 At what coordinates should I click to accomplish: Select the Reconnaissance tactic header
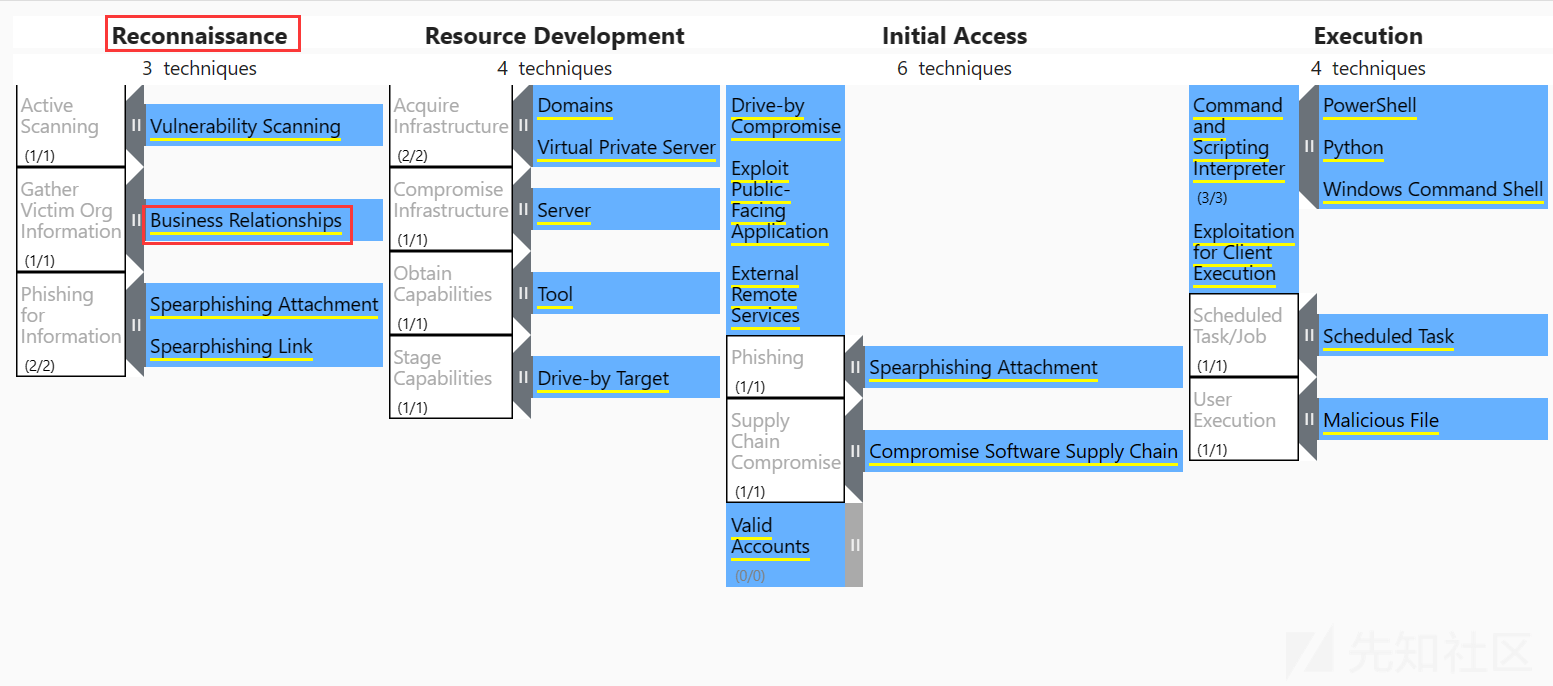(200, 36)
